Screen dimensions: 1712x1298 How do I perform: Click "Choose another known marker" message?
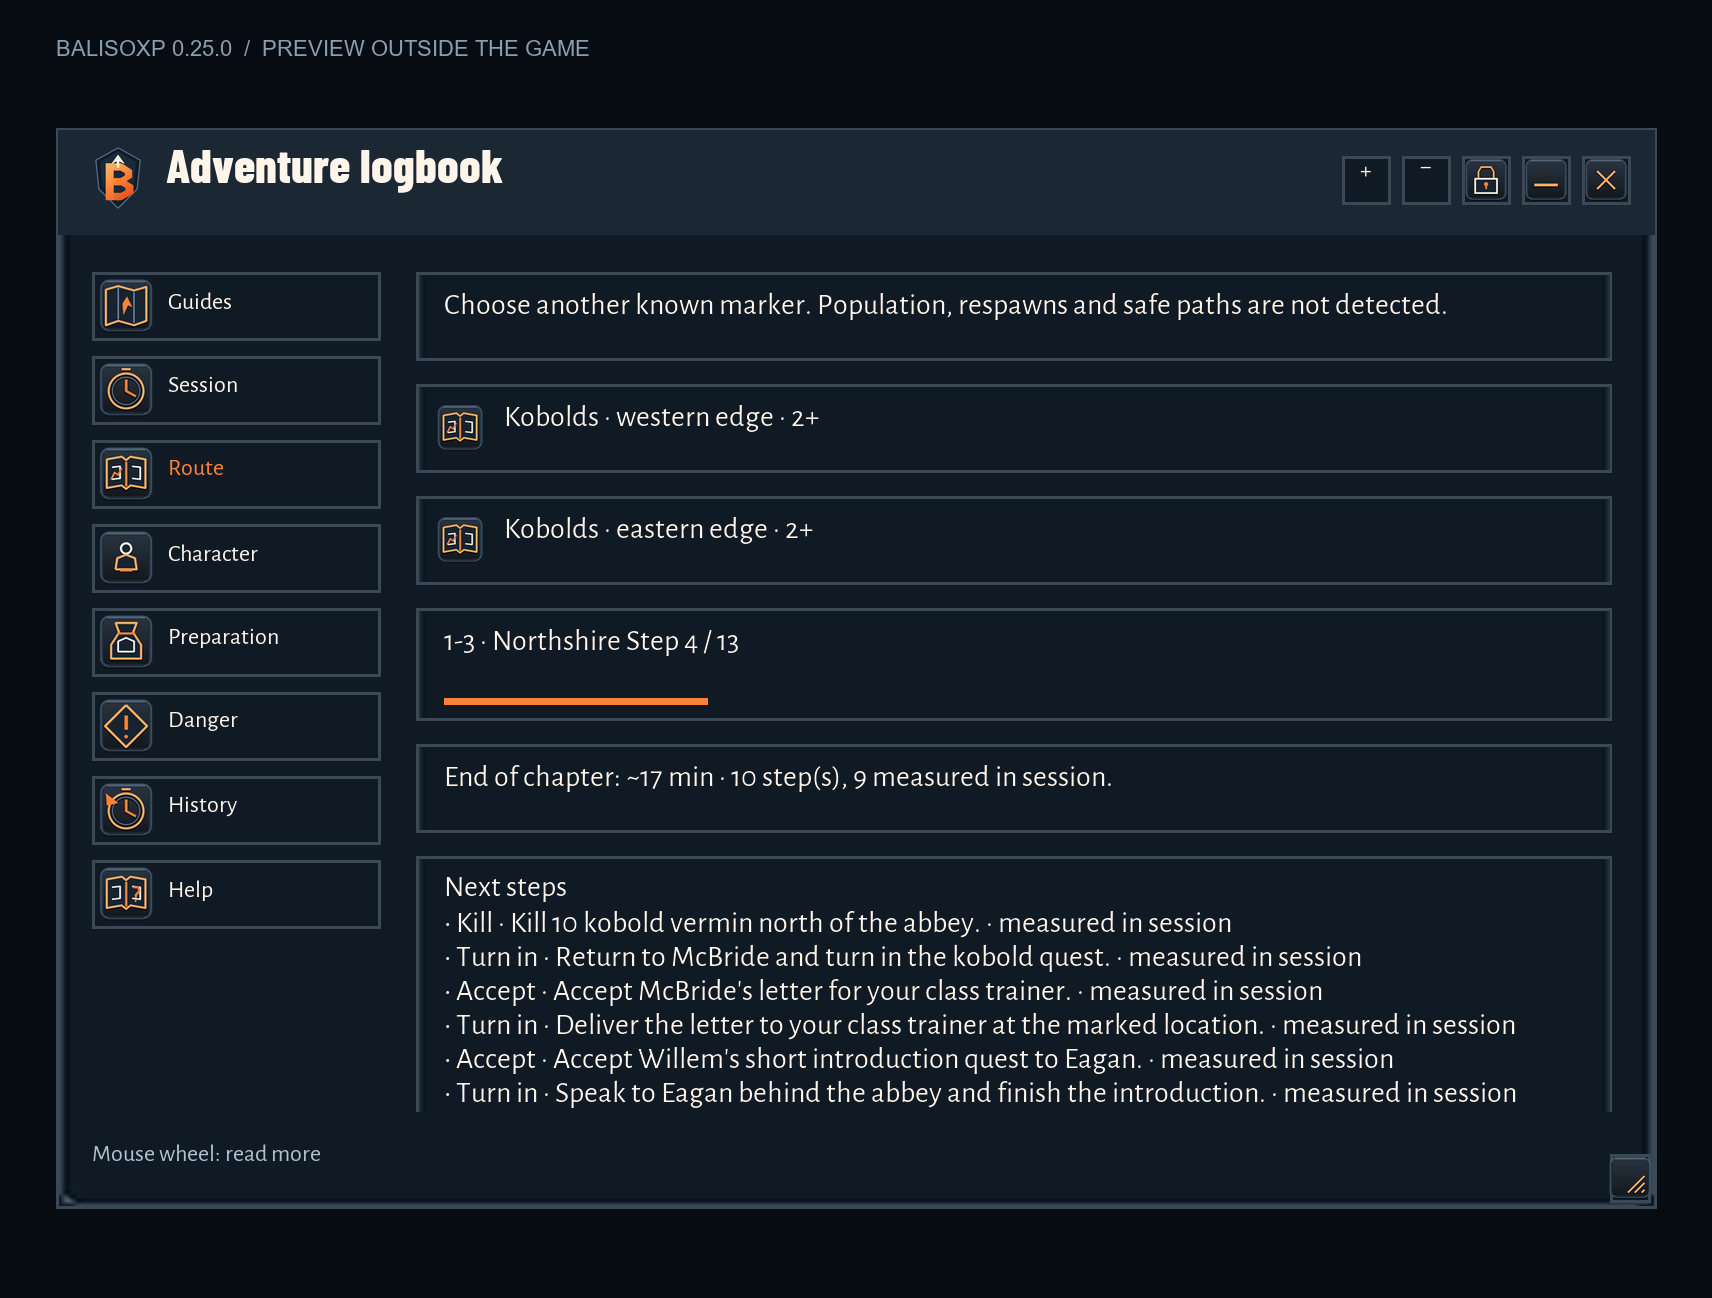pyautogui.click(x=945, y=305)
